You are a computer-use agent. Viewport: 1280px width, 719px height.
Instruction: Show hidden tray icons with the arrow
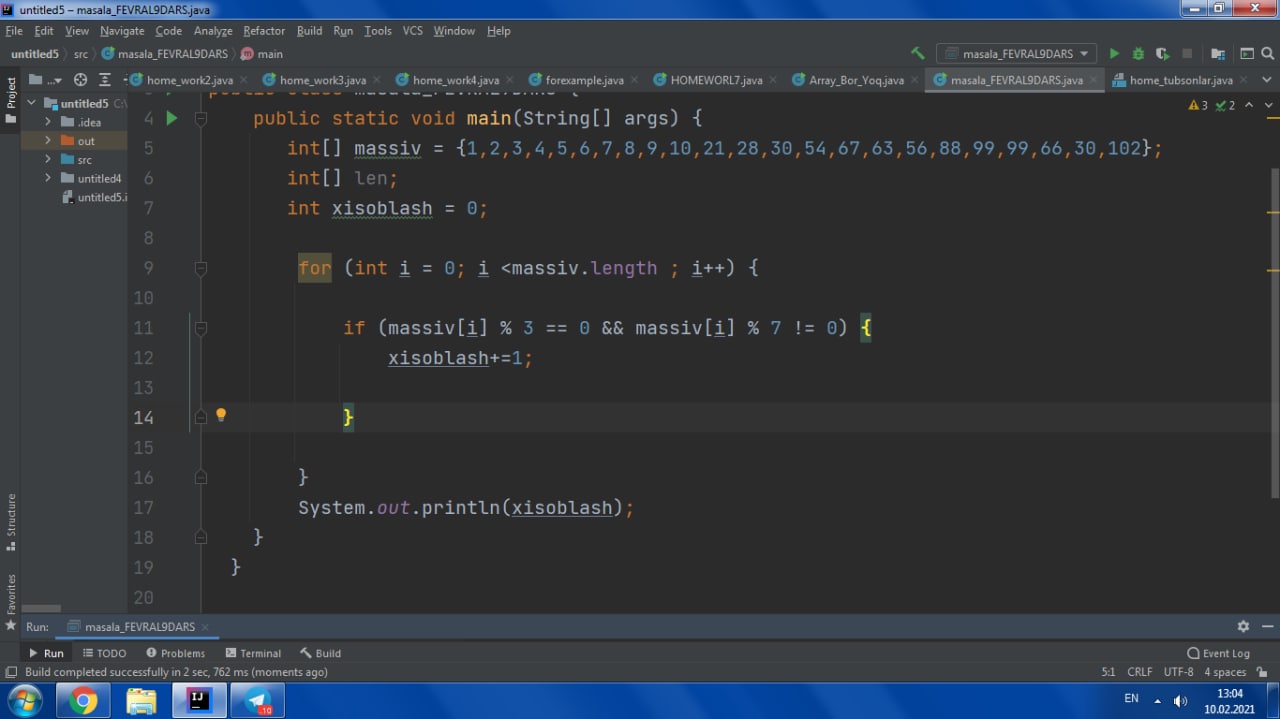click(1158, 700)
